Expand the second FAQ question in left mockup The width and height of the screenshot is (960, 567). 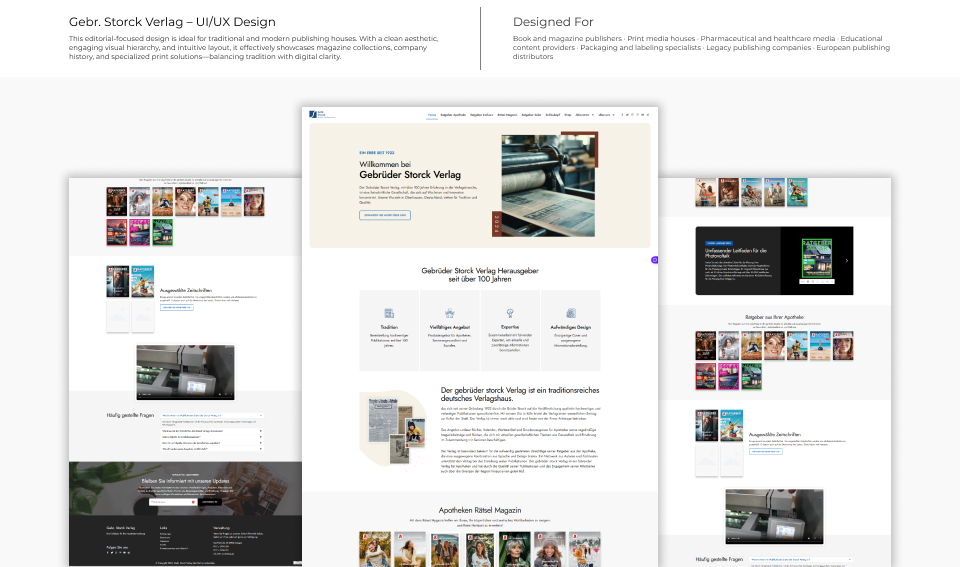(x=212, y=431)
